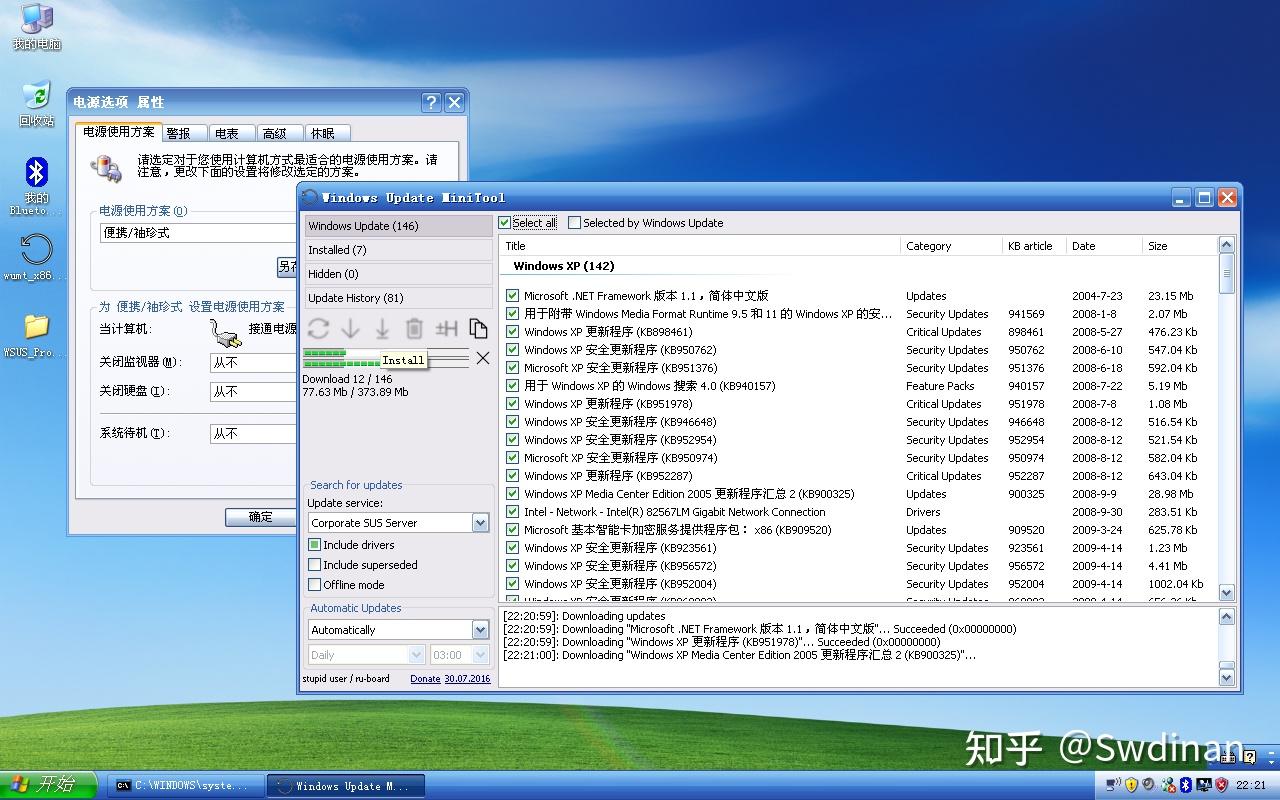Viewport: 1280px width, 800px height.
Task: Click the Hide updates ±H icon
Action: [446, 329]
